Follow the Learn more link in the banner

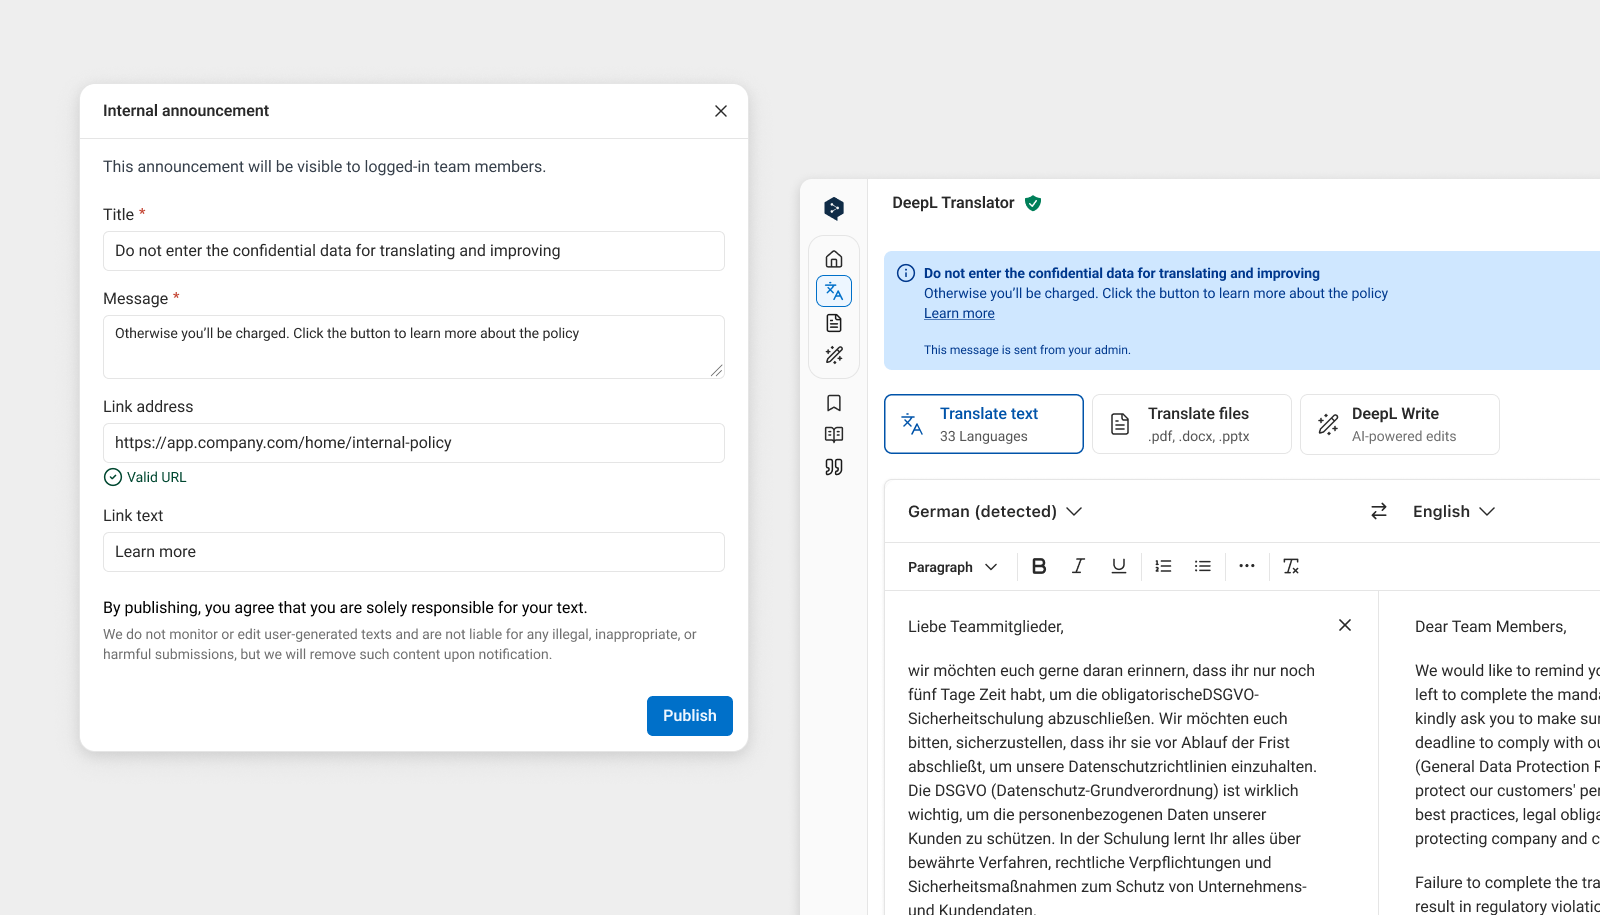pos(959,313)
